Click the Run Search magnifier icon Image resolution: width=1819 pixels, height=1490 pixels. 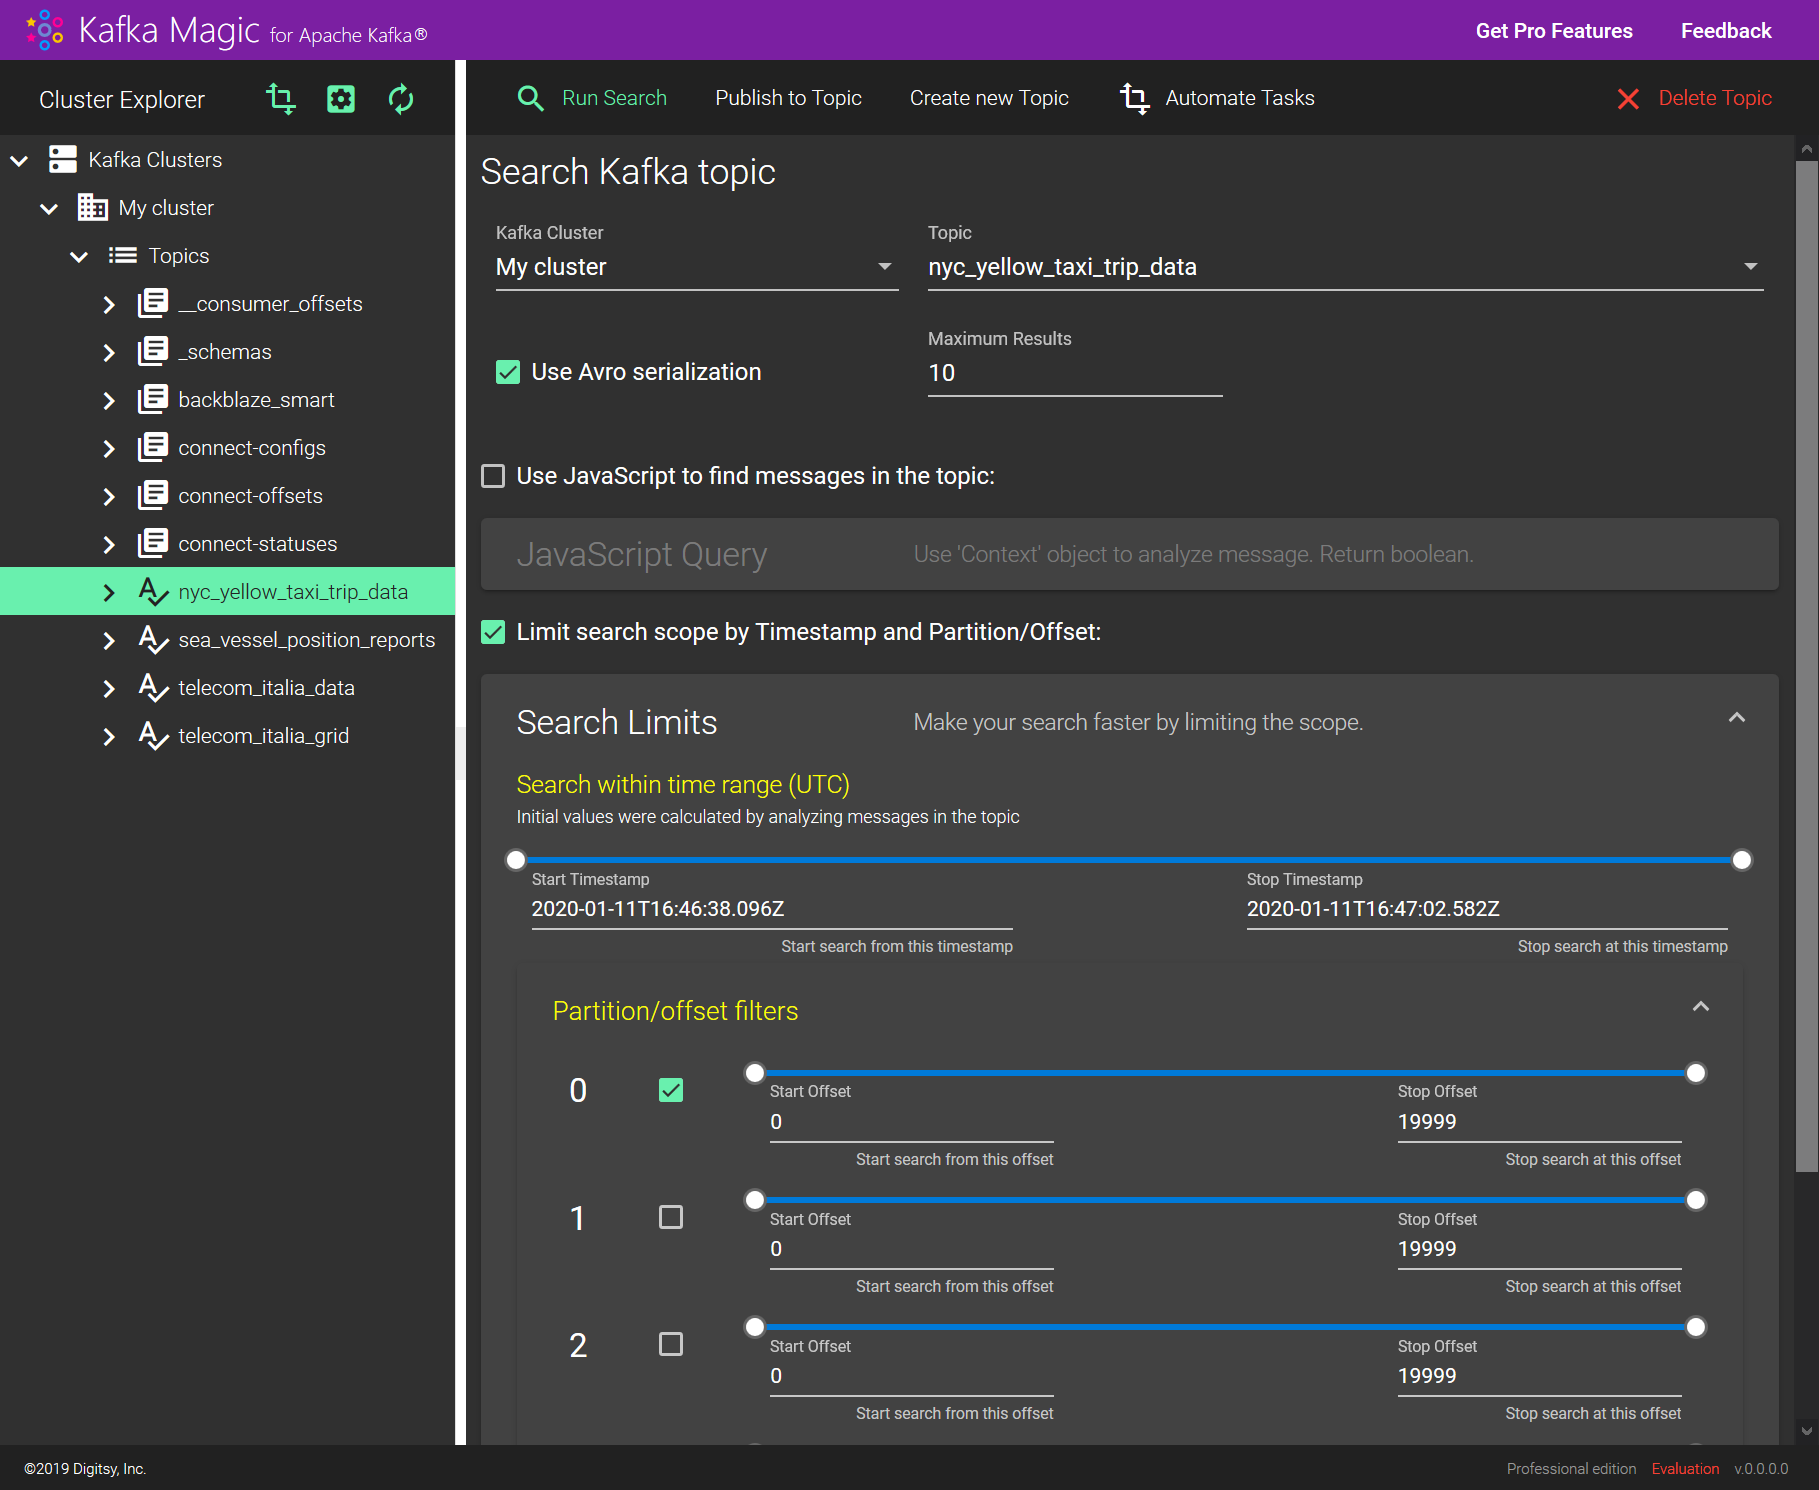pyautogui.click(x=530, y=98)
